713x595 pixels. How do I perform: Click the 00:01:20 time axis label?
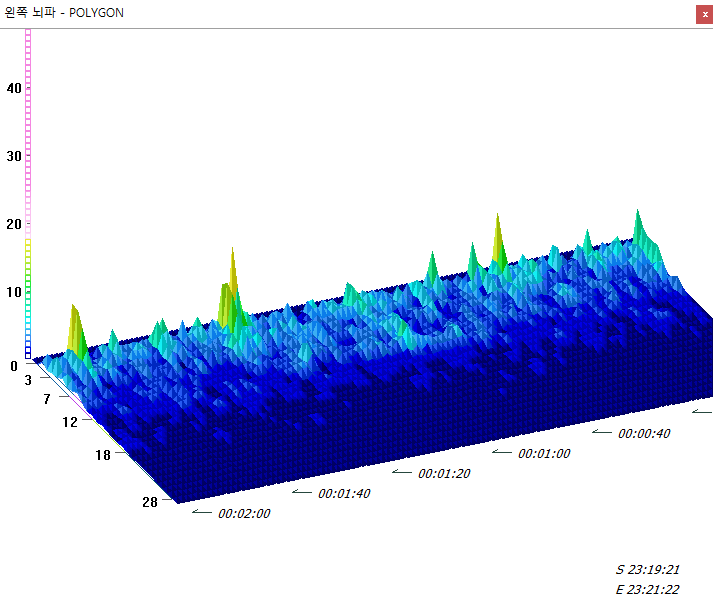coord(444,473)
